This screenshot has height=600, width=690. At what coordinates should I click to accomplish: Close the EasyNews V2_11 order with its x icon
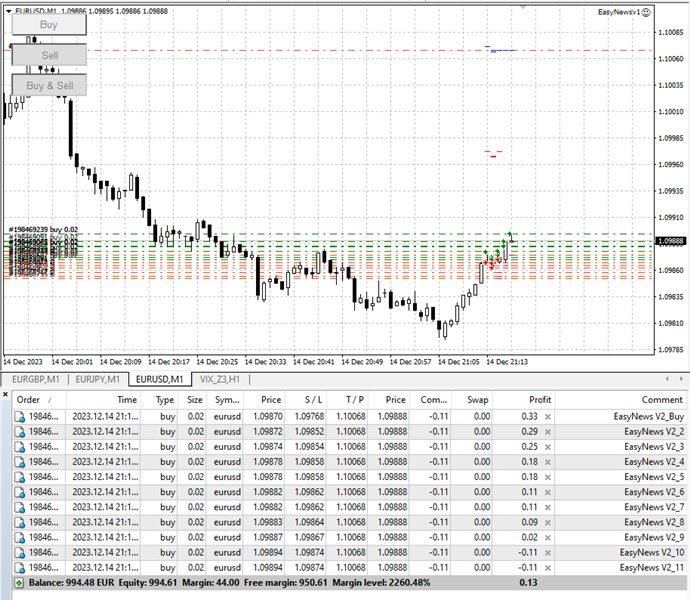547,567
